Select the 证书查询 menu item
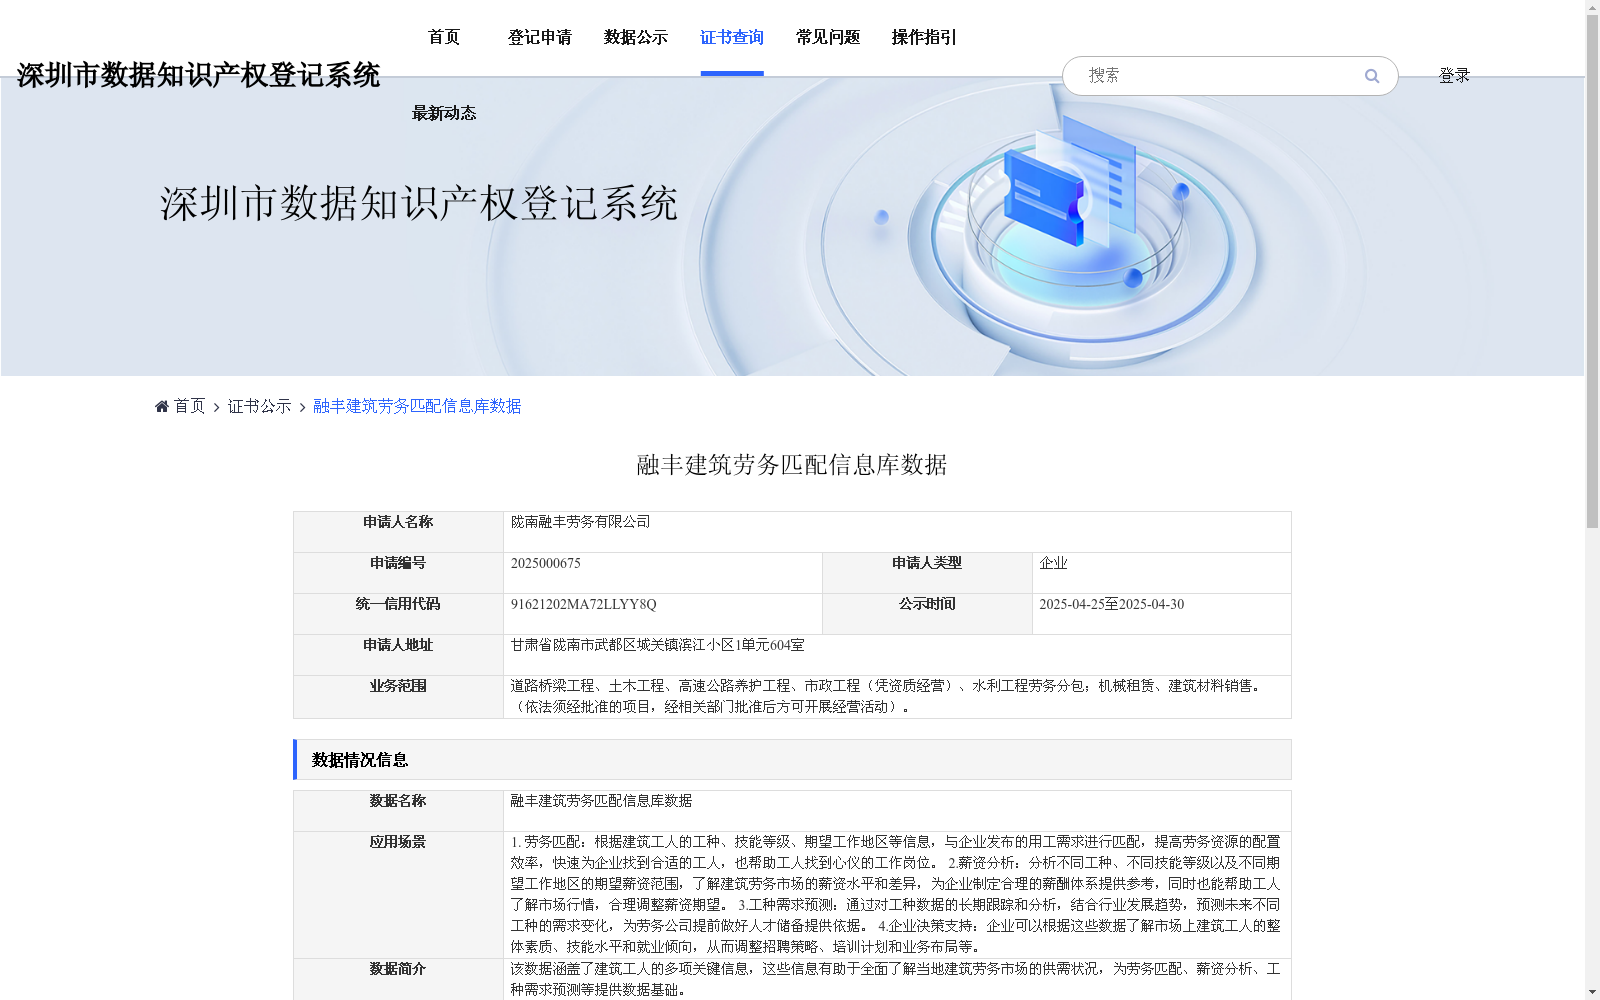Screen dimensions: 1600x1000 tap(732, 37)
